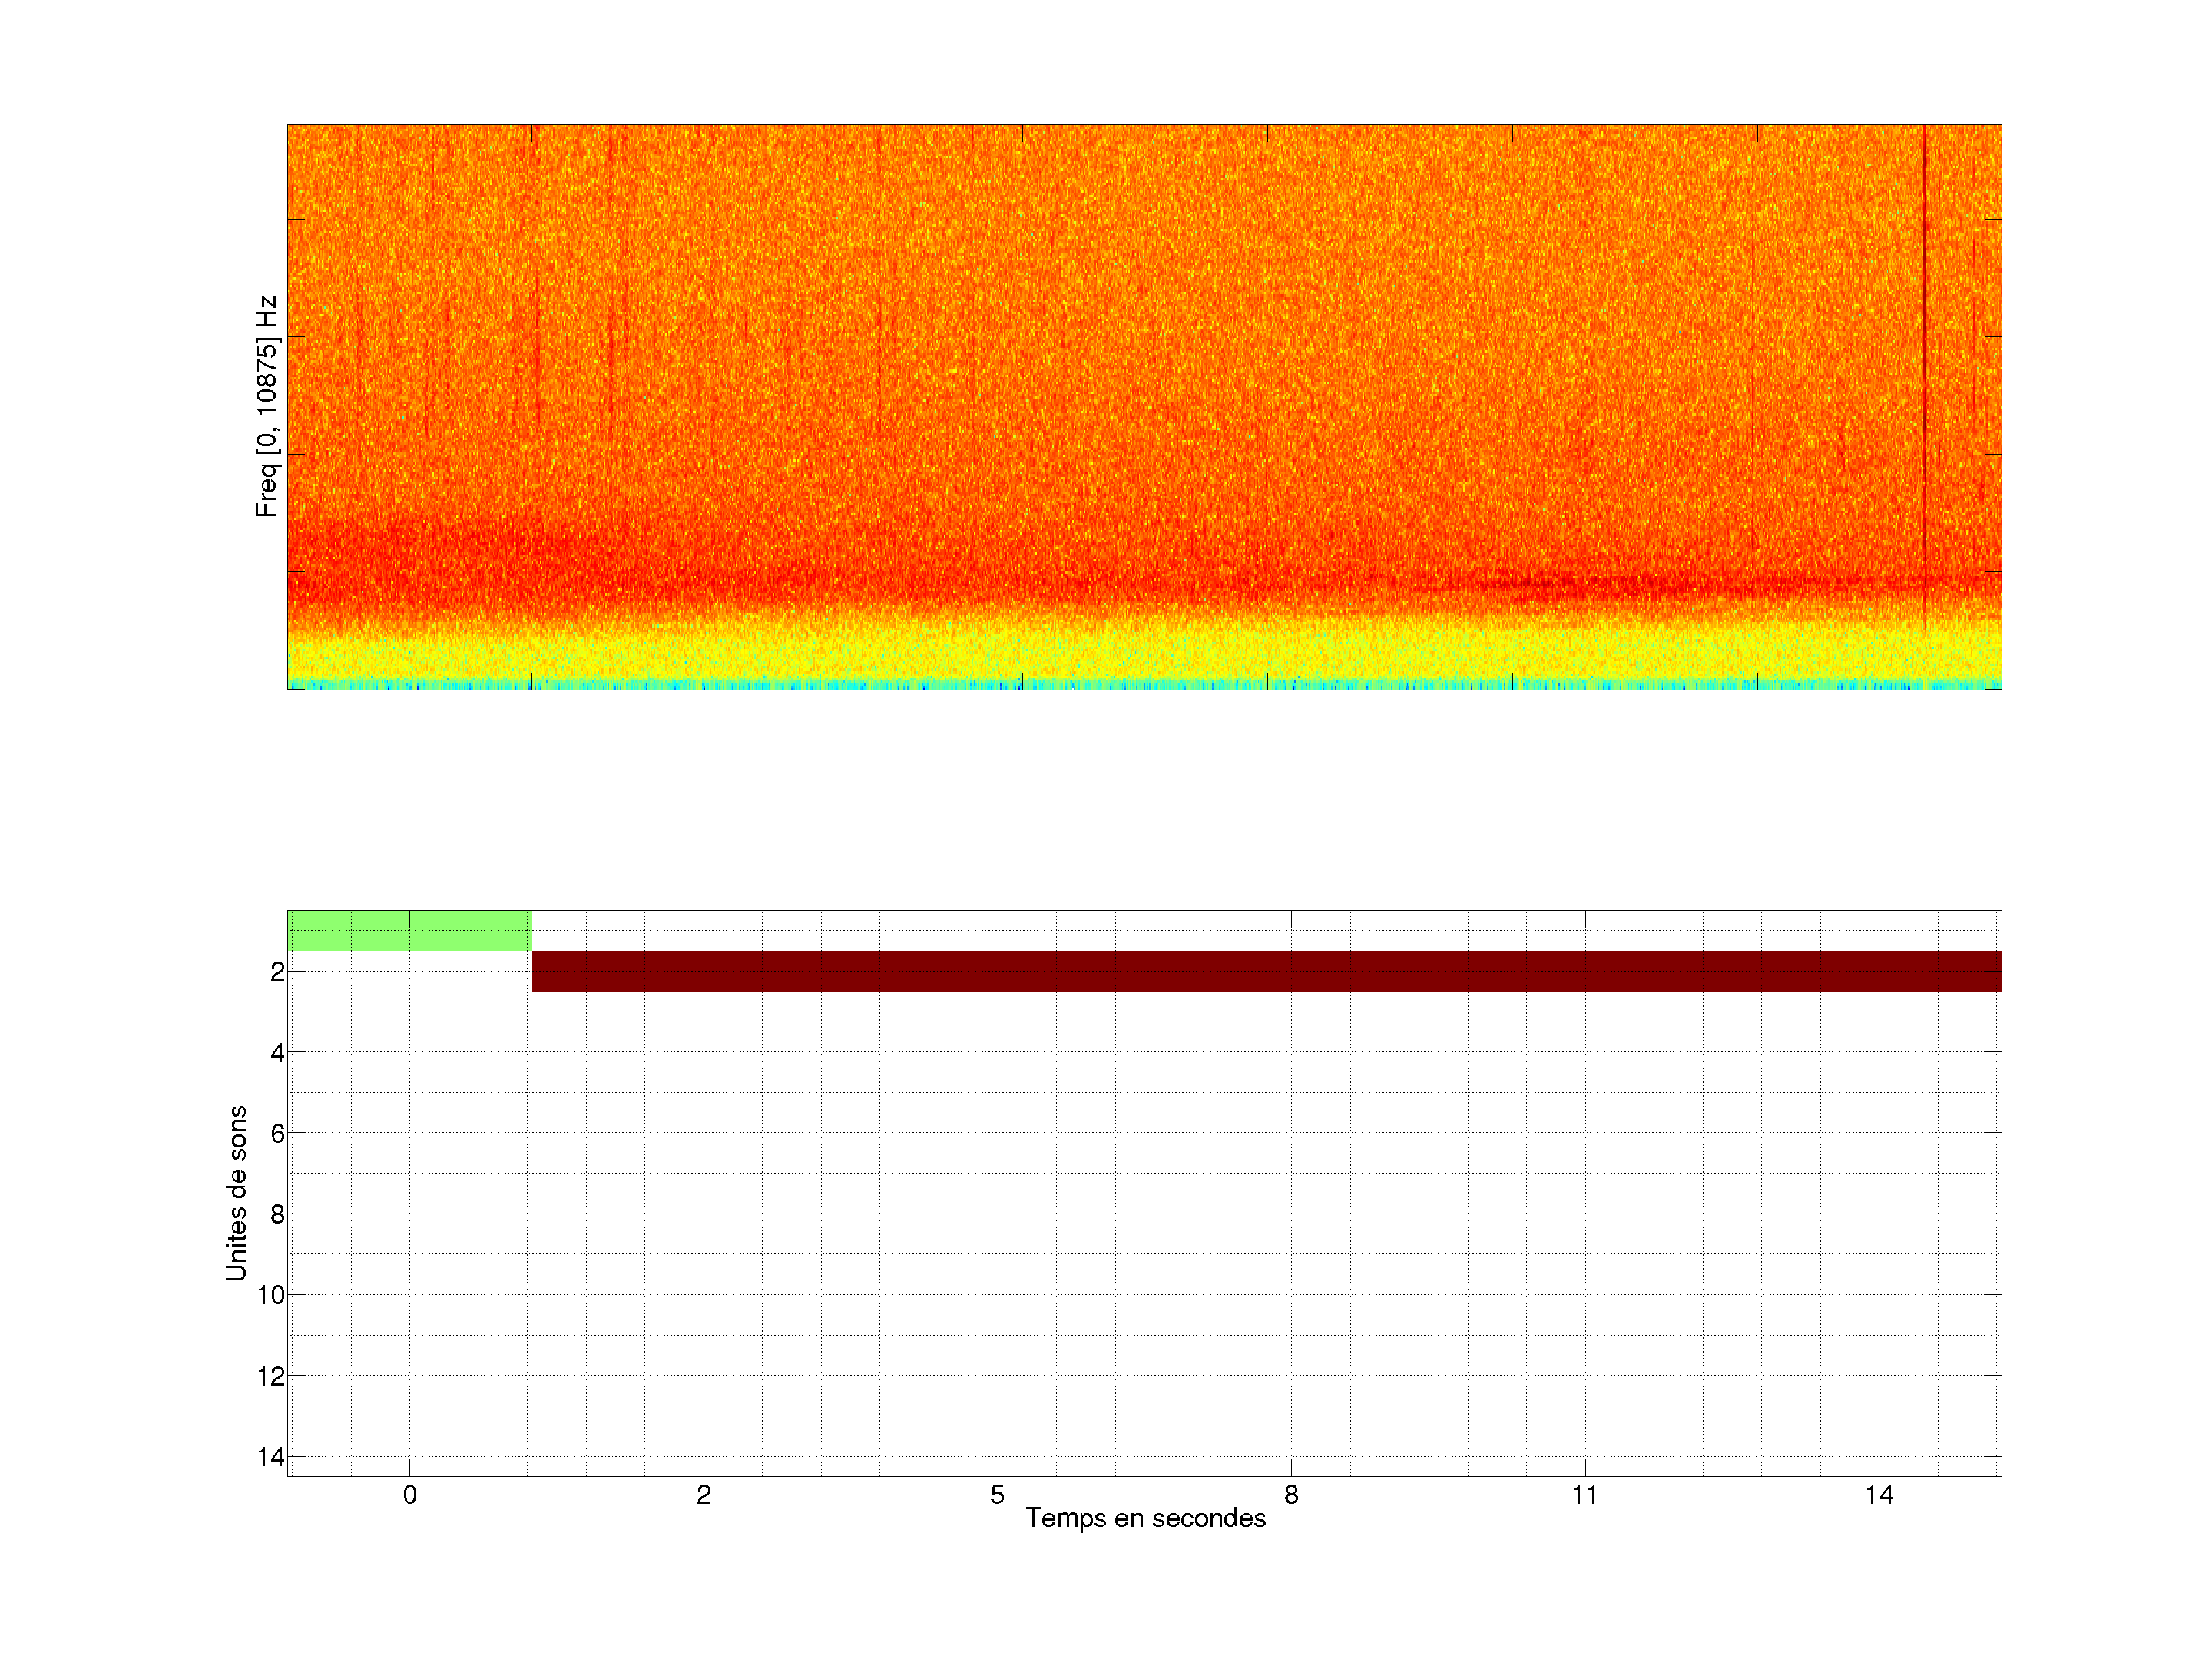Click the y-axis tick label 14
The height and width of the screenshot is (1659, 2212).
[271, 1457]
